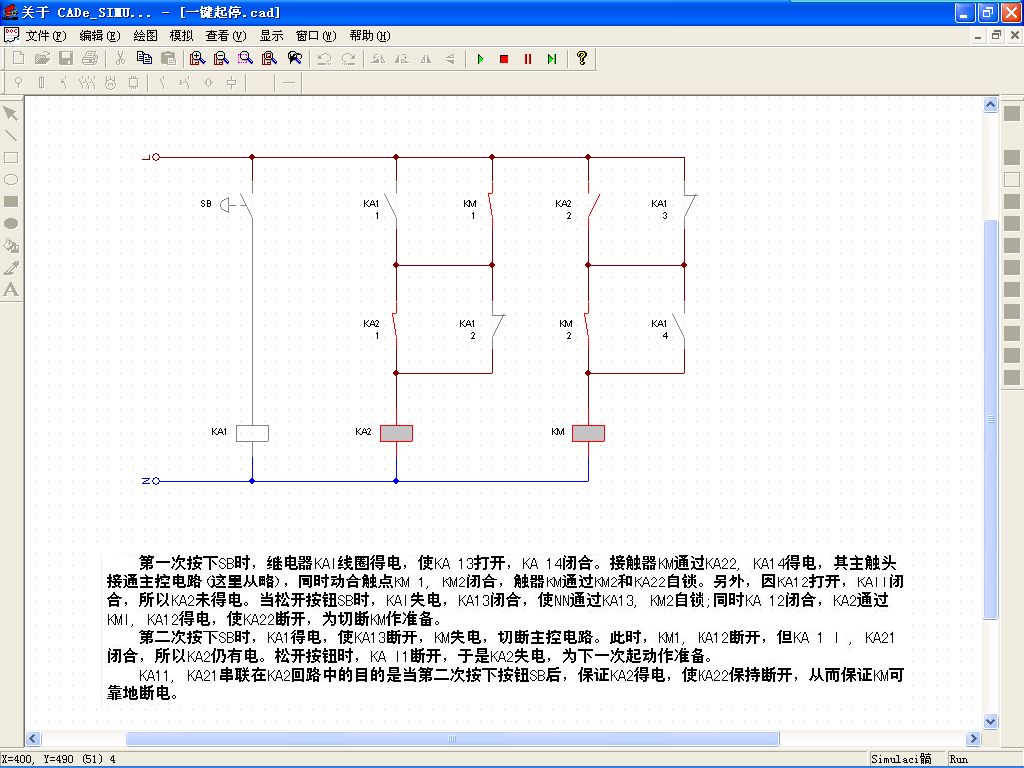Open the 模拟 (Simulate) menu

click(x=181, y=36)
